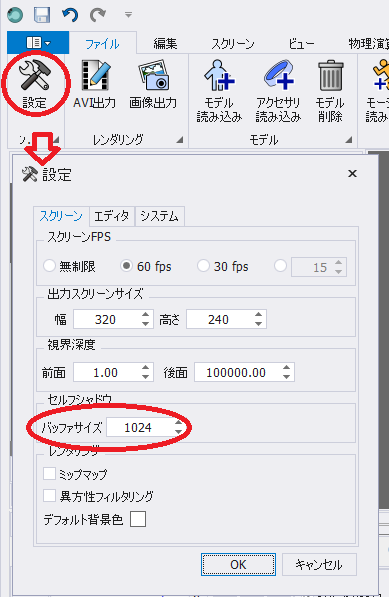
Task: Switch to the スクリーン ribbon tab
Action: (x=233, y=44)
